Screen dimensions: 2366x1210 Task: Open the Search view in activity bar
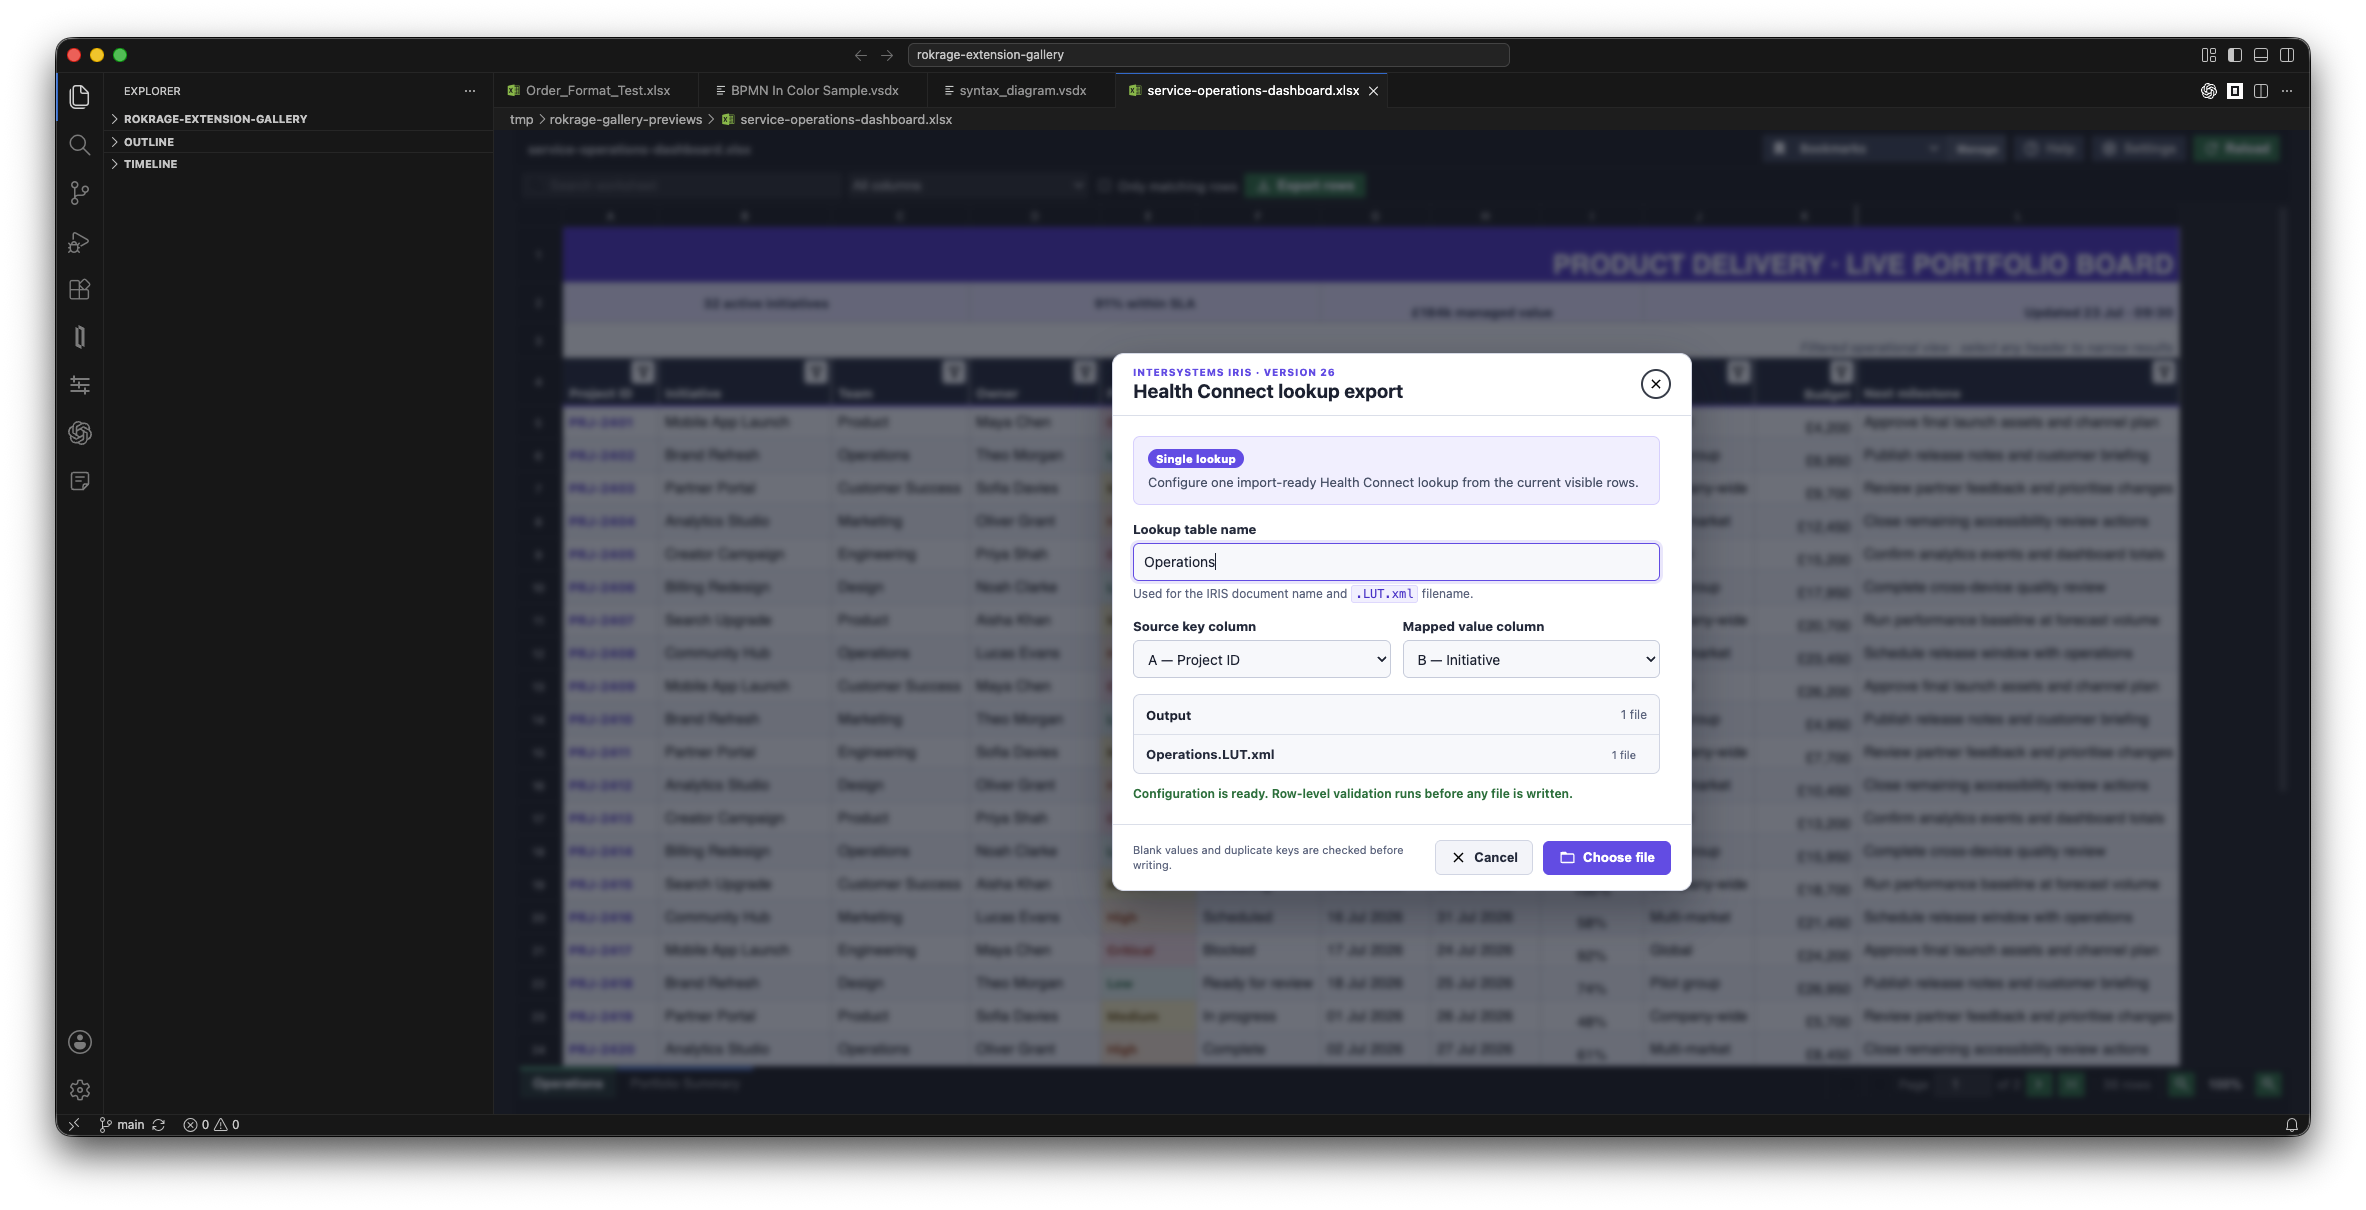click(80, 145)
